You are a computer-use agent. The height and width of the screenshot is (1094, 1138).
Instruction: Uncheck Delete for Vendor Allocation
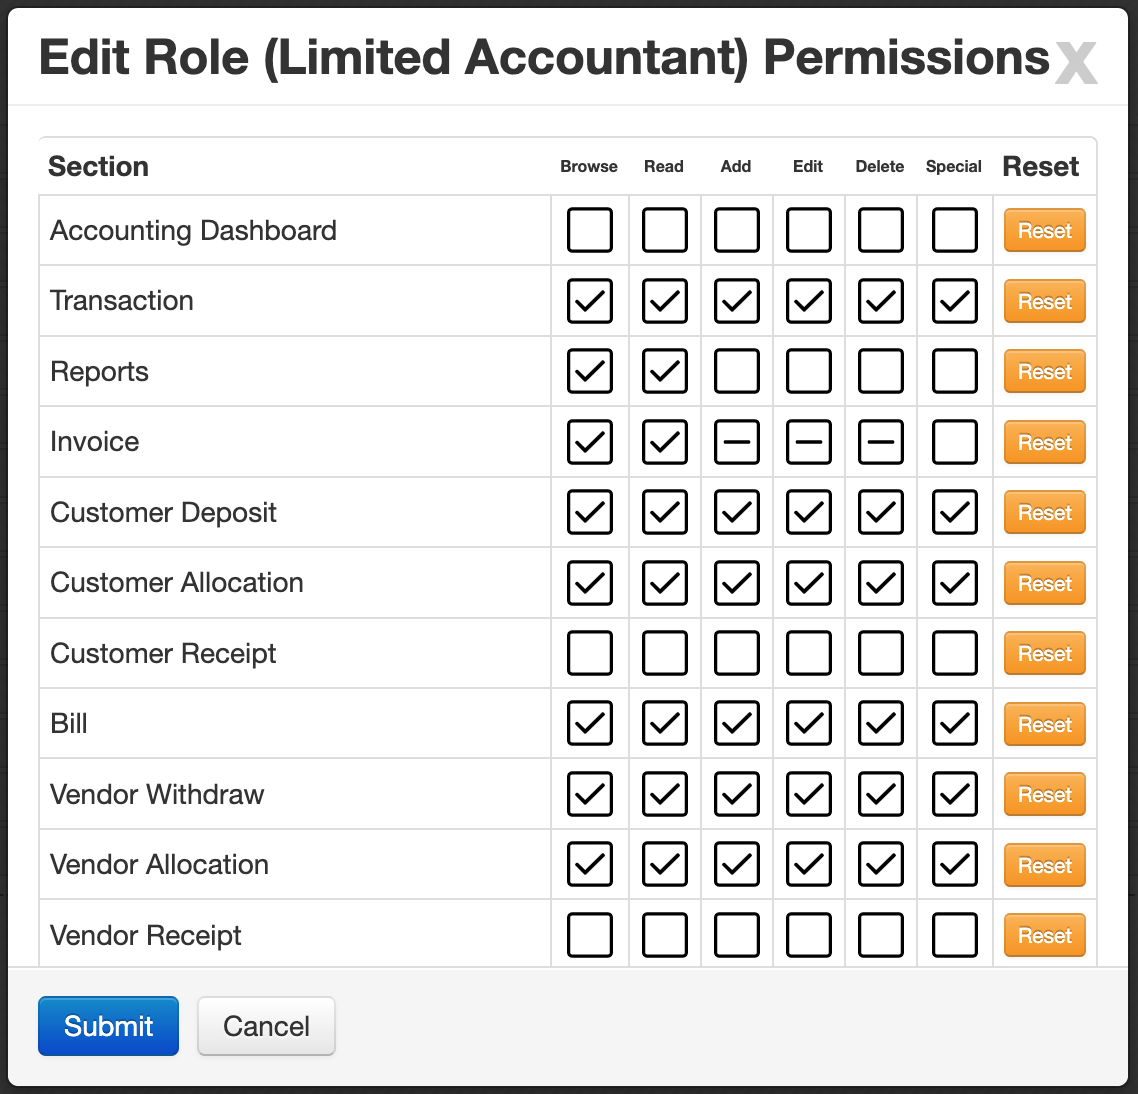(x=880, y=864)
